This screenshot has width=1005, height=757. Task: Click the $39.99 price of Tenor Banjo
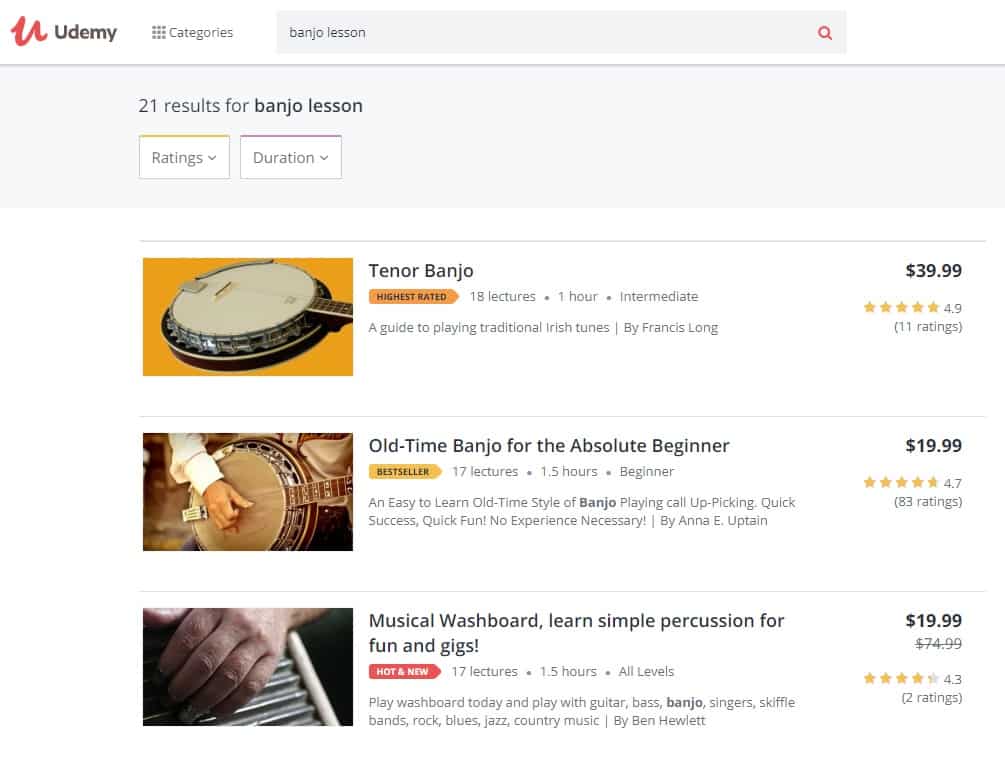point(933,271)
